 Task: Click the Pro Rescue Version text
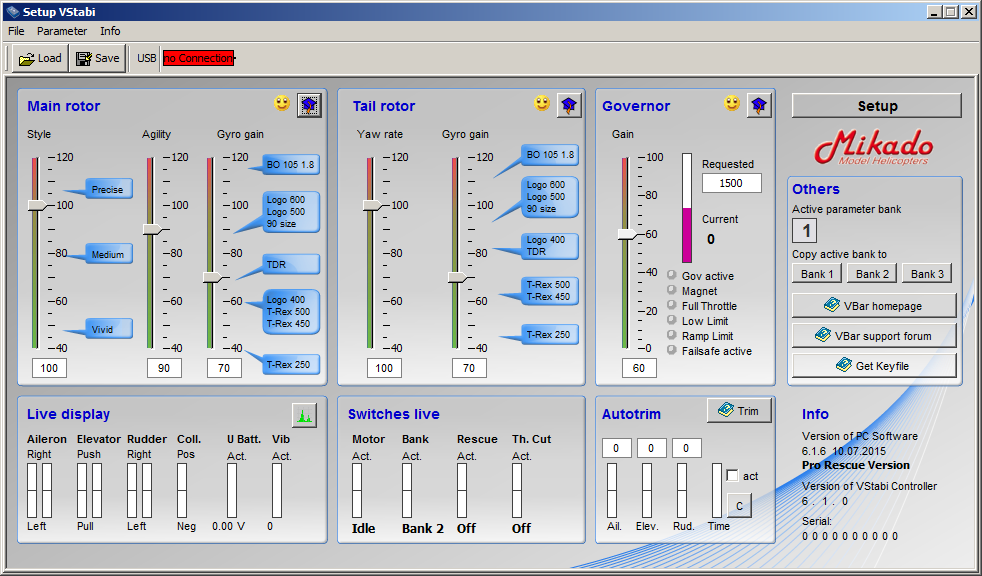[855, 465]
